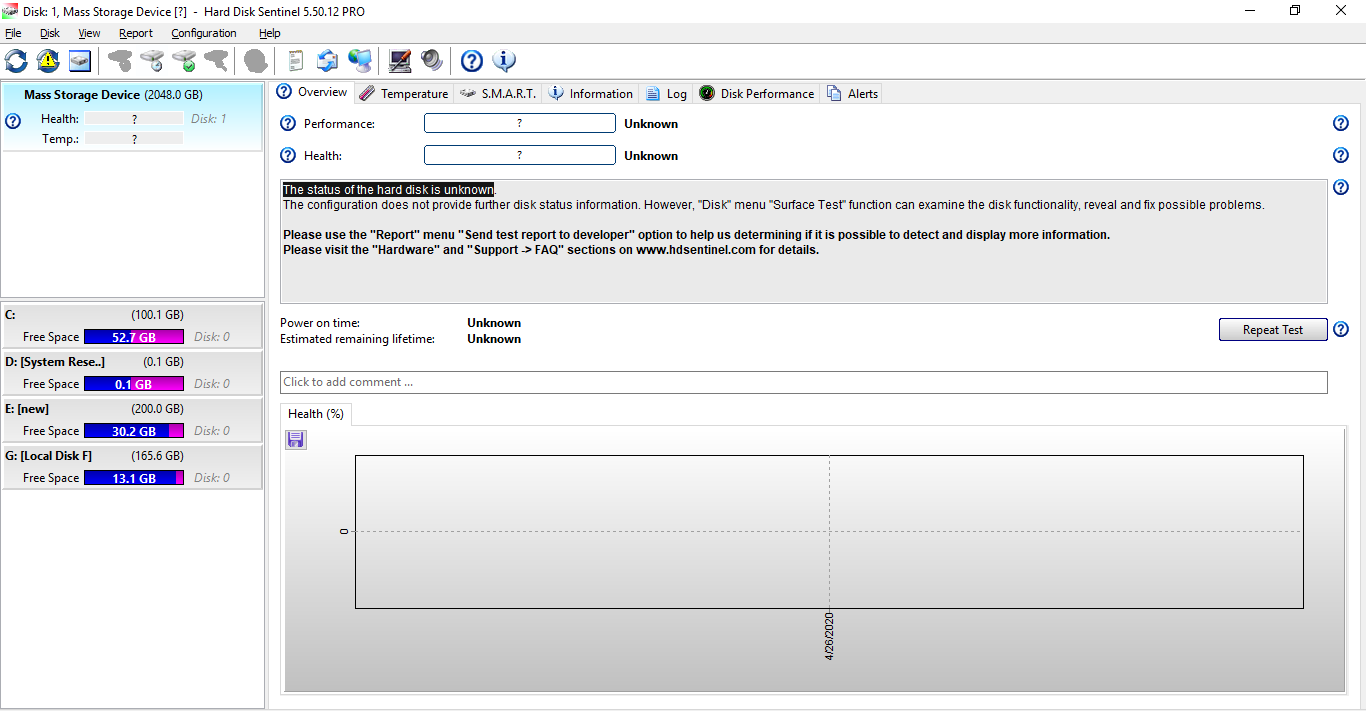
Task: Click the globe with monitor network icon
Action: (x=360, y=61)
